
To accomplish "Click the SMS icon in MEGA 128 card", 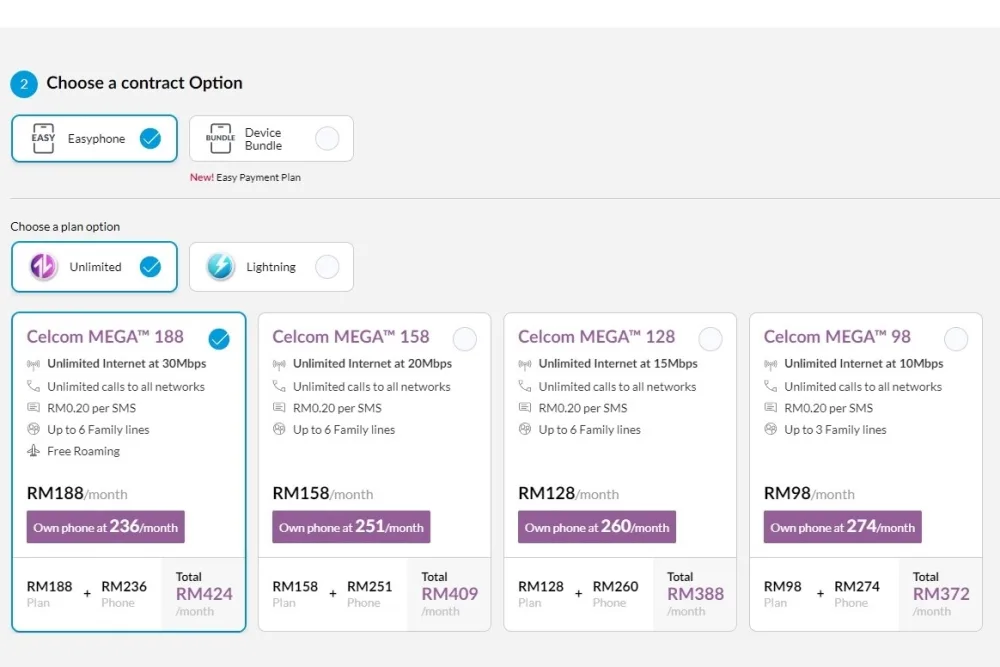I will [x=524, y=407].
